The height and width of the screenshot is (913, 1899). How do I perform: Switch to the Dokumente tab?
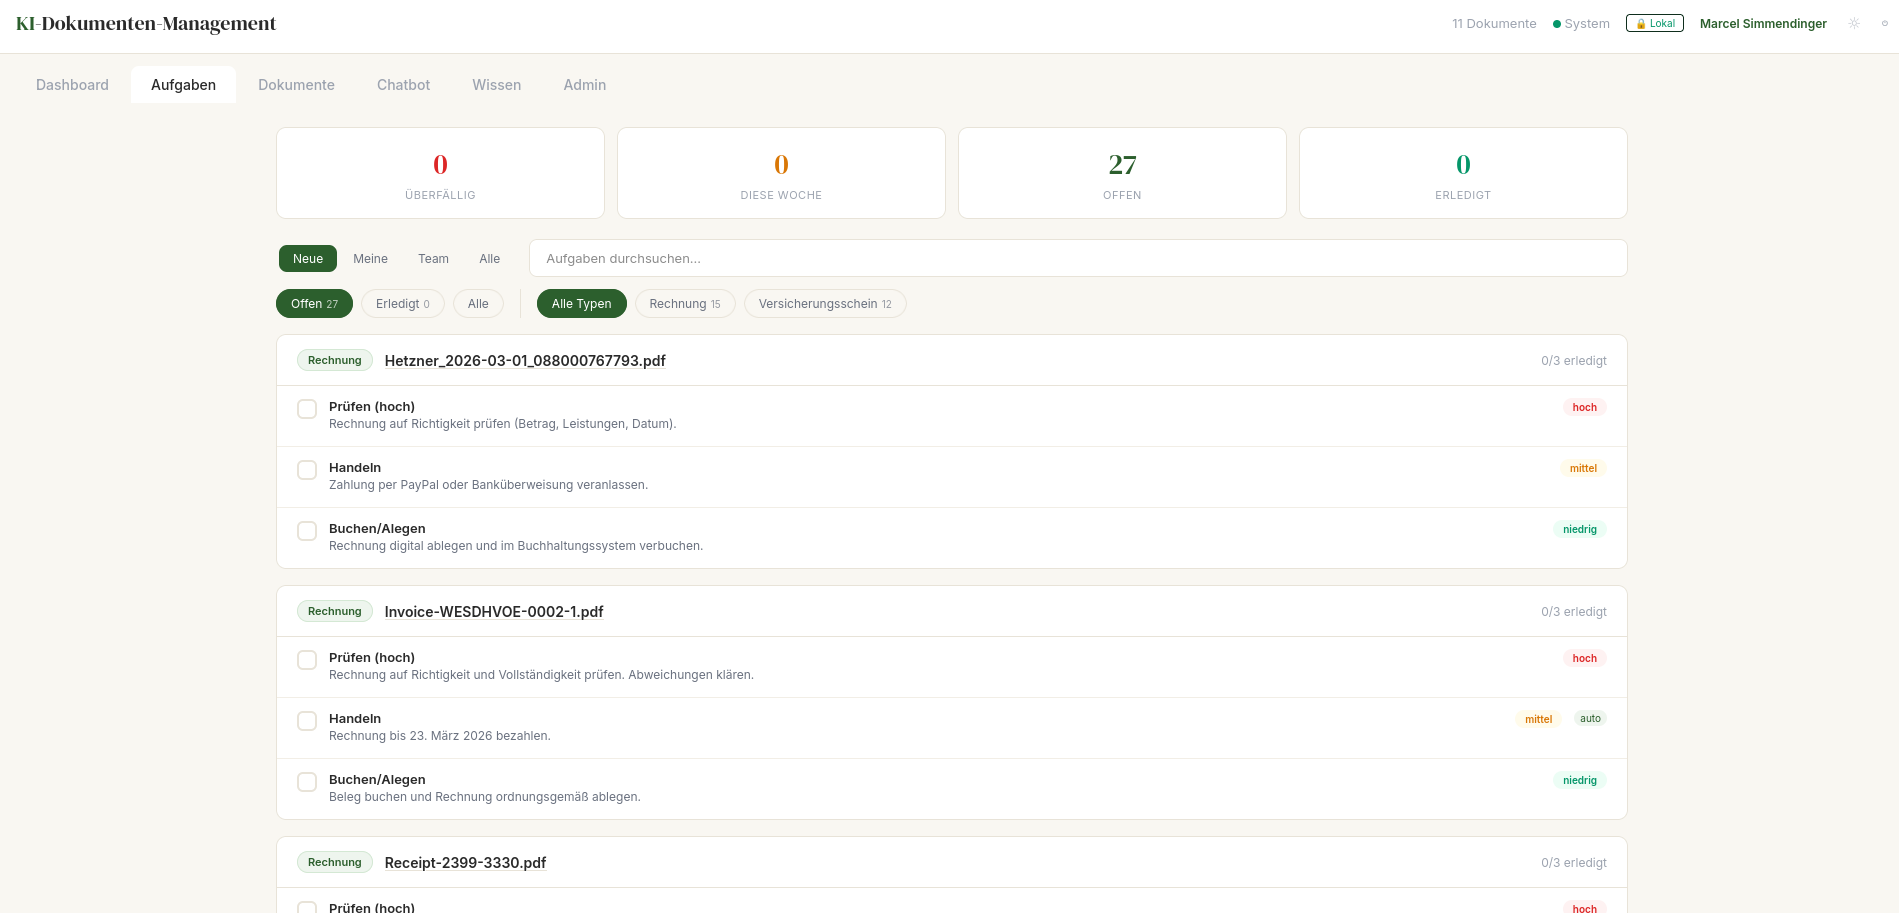296,85
